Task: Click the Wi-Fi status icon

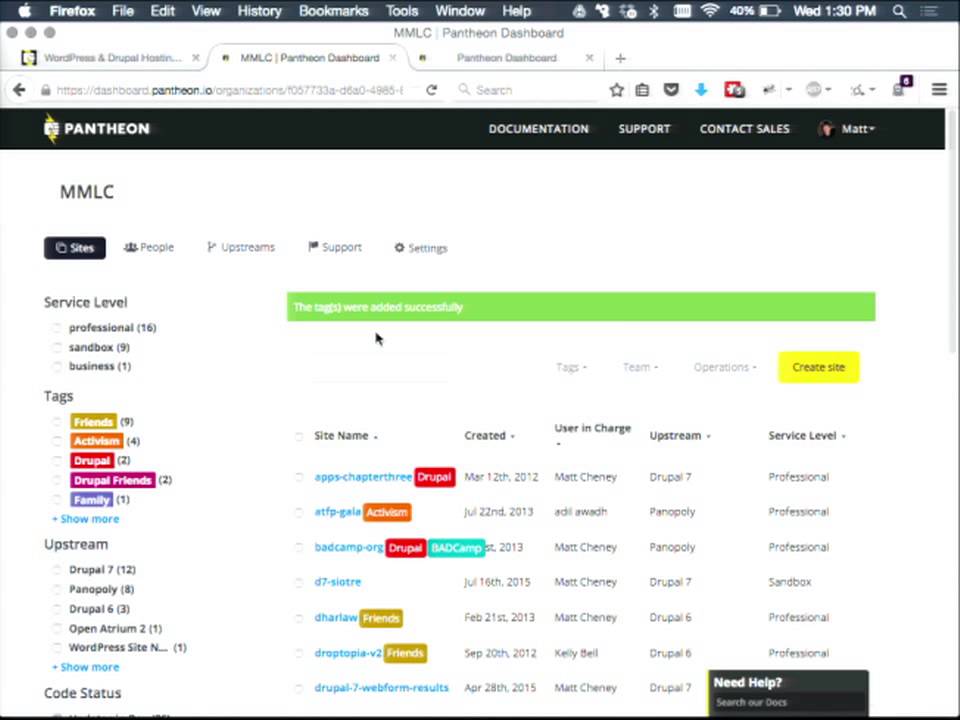Action: point(710,11)
